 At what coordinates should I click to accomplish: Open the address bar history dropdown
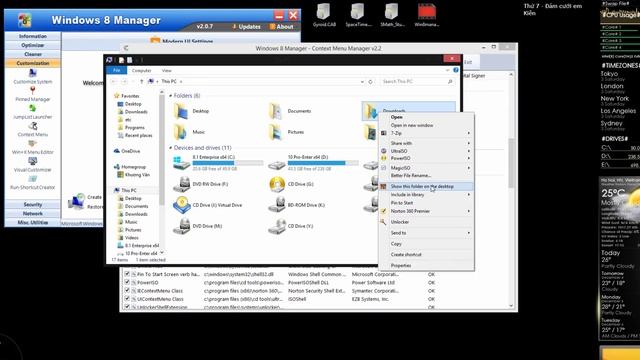[362, 82]
